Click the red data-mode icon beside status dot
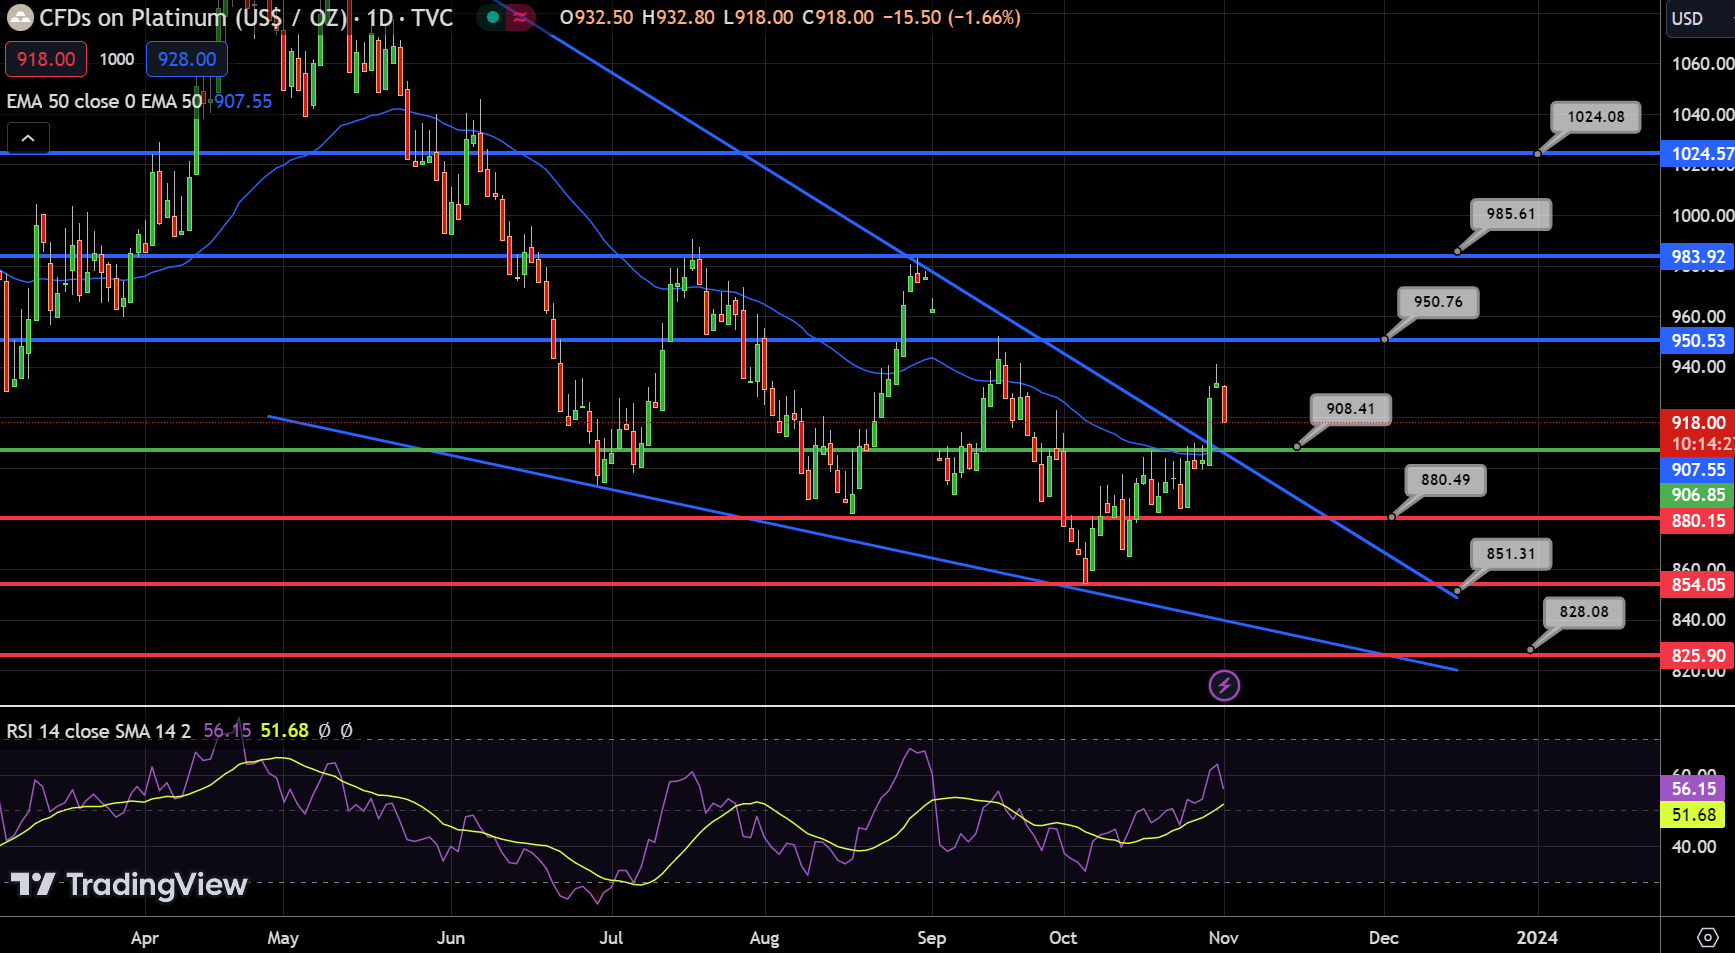The image size is (1735, 953). click(520, 17)
